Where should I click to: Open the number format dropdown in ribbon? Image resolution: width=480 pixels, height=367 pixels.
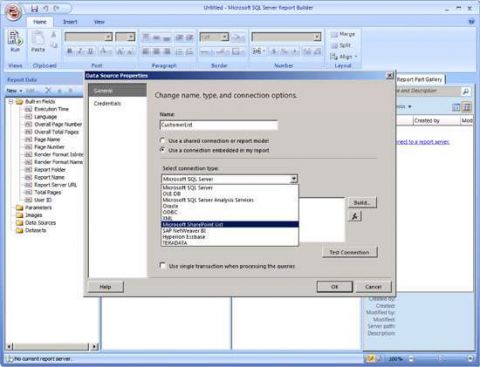(x=317, y=37)
